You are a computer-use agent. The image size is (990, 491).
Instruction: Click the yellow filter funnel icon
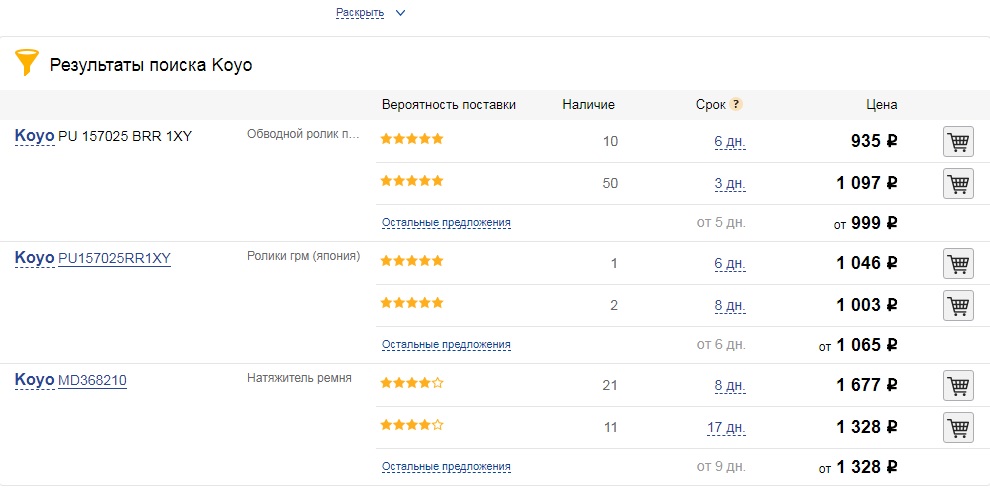point(26,63)
